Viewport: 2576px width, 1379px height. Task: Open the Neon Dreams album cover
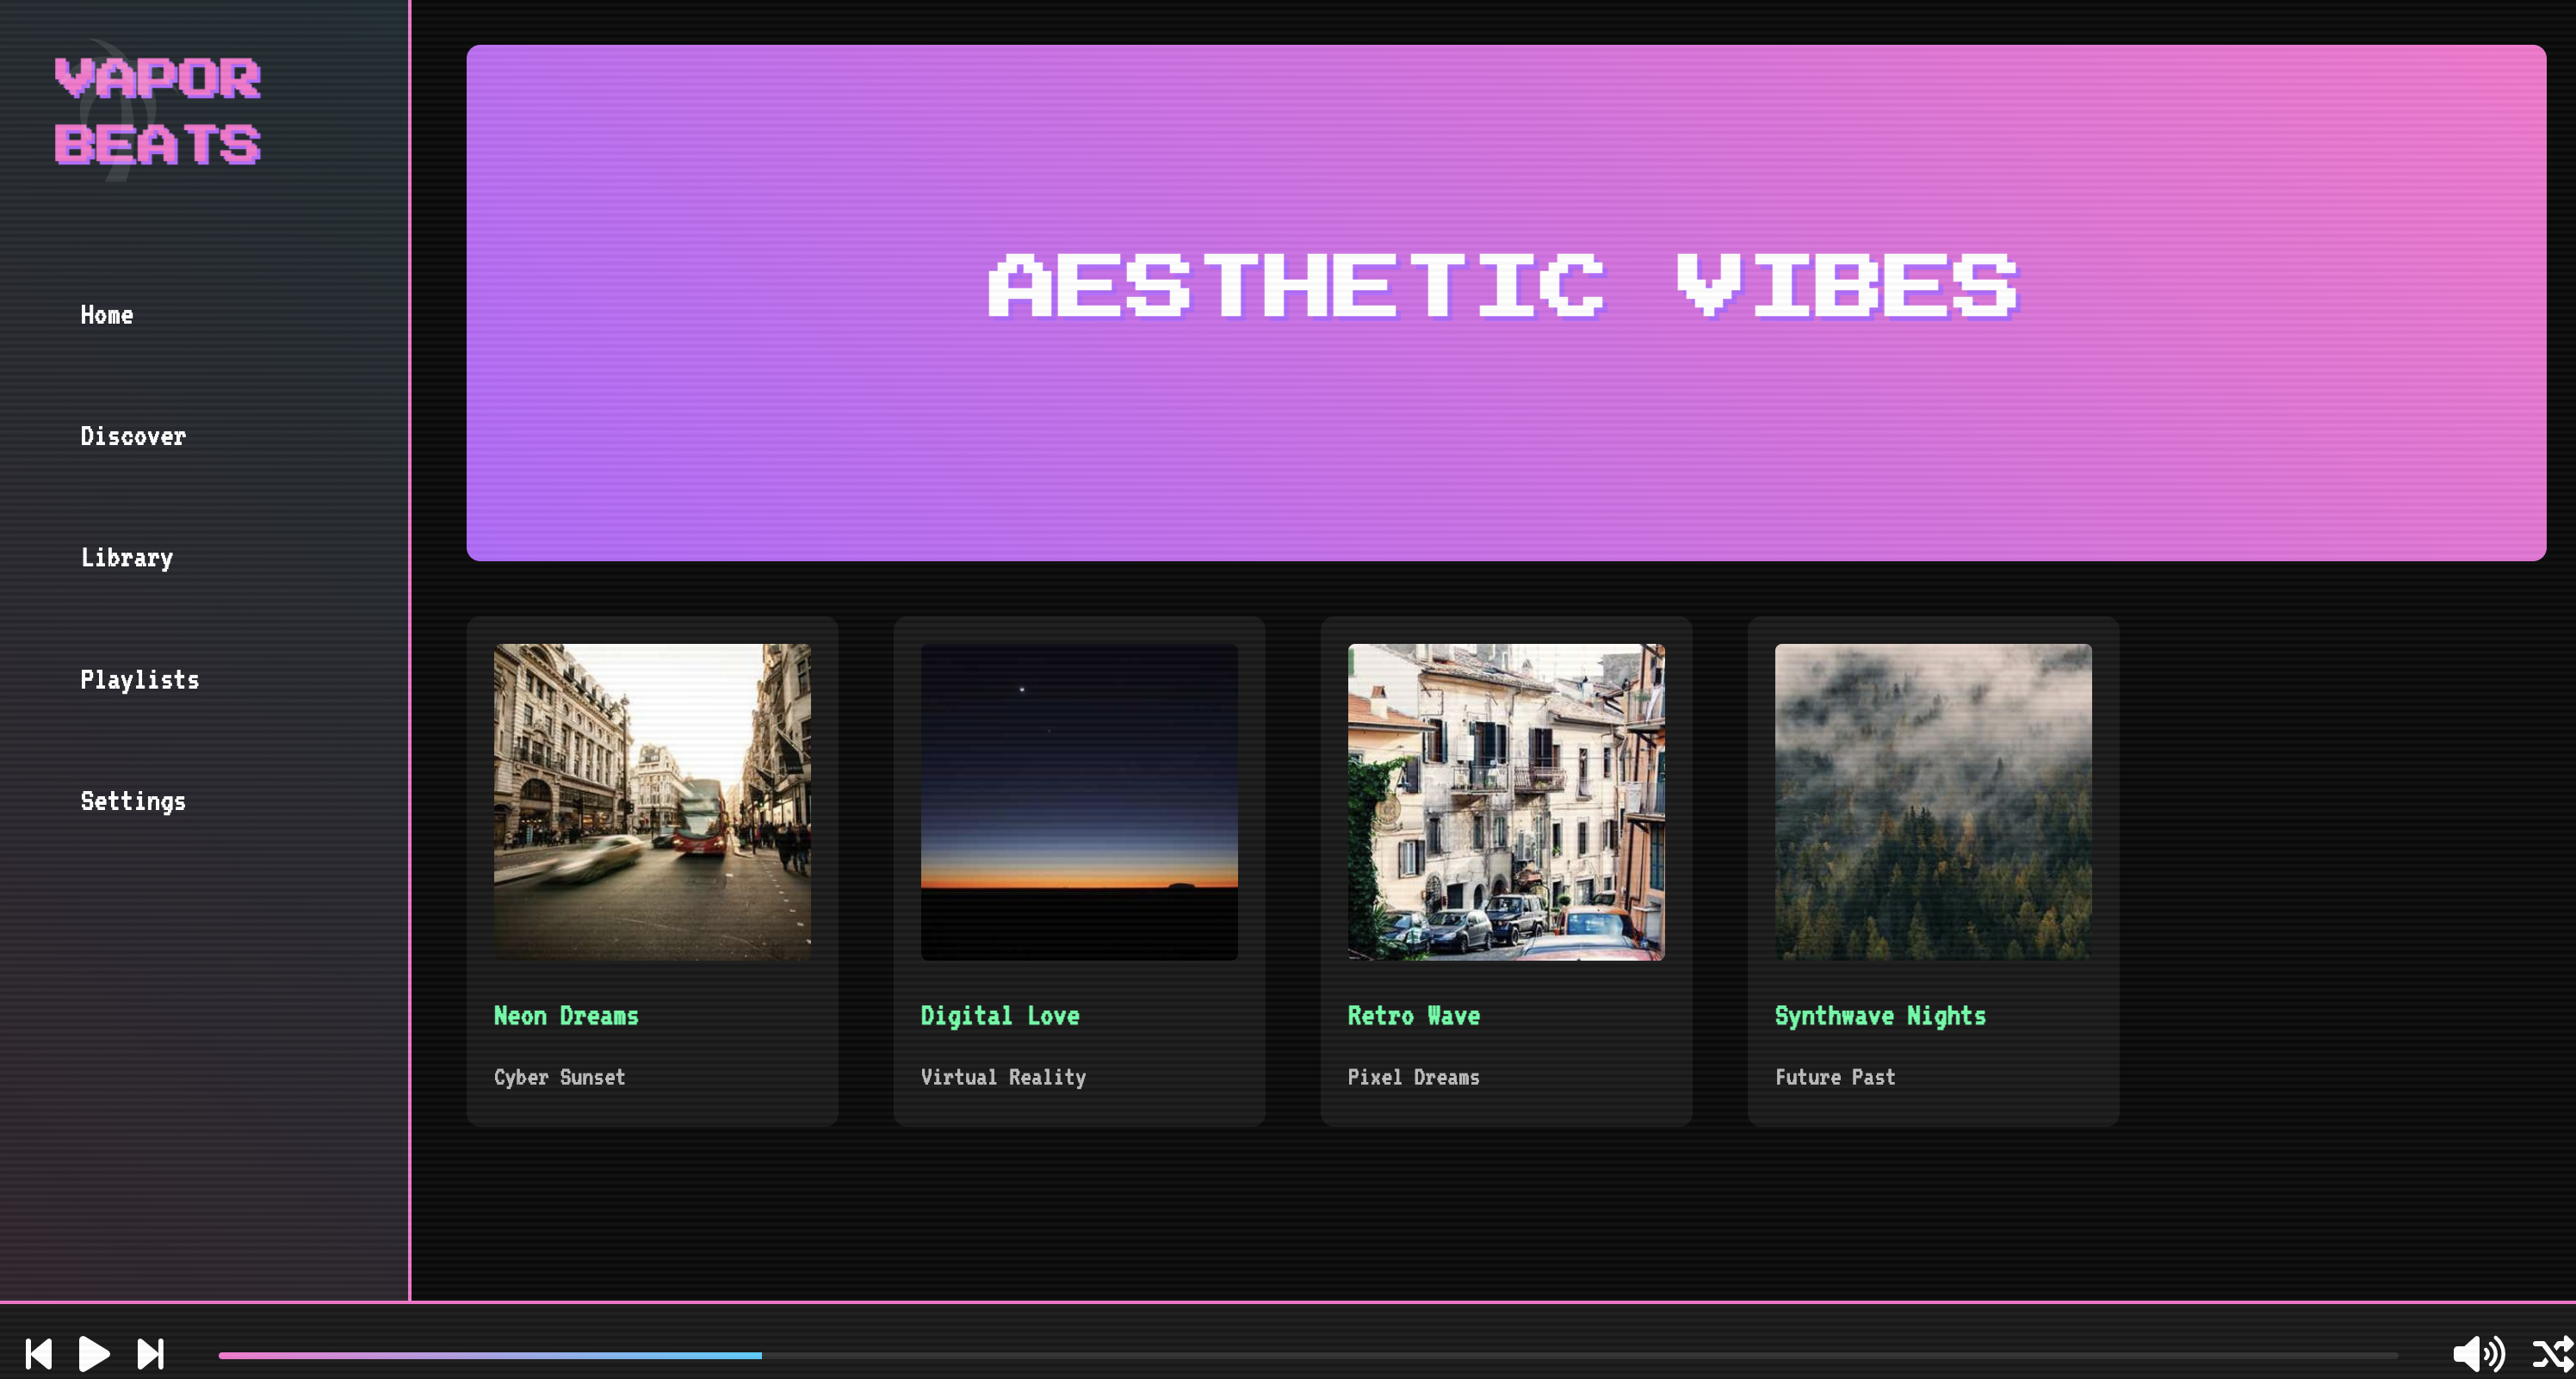click(652, 802)
